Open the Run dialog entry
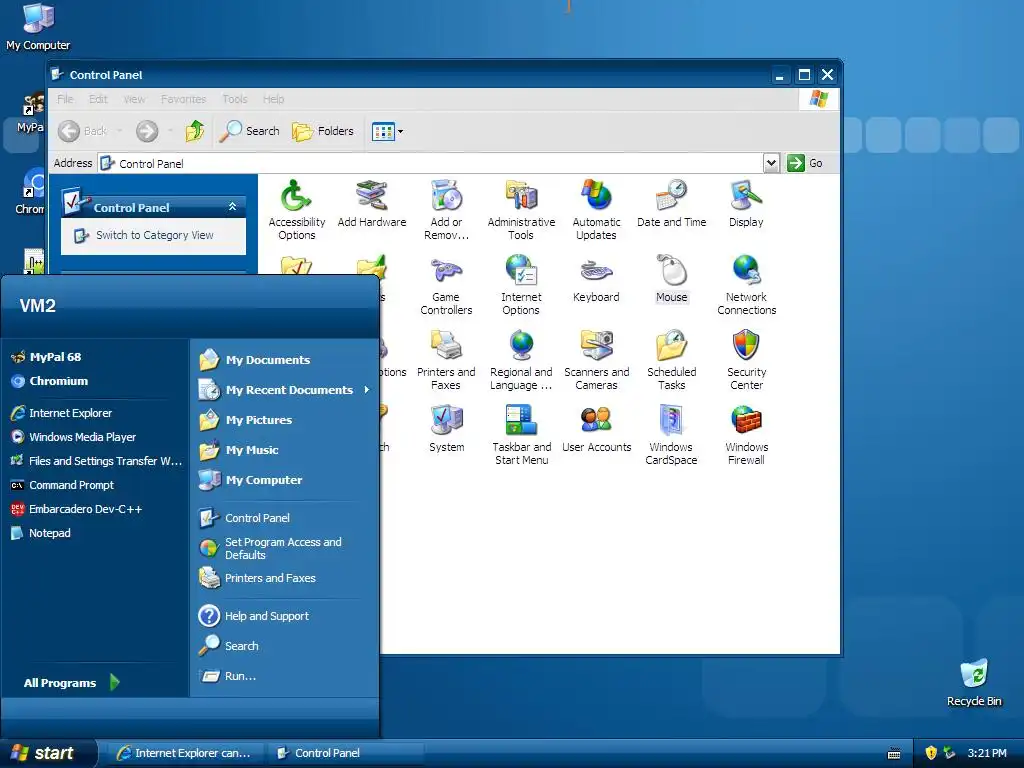Screen dimensions: 1024x768 [227, 676]
